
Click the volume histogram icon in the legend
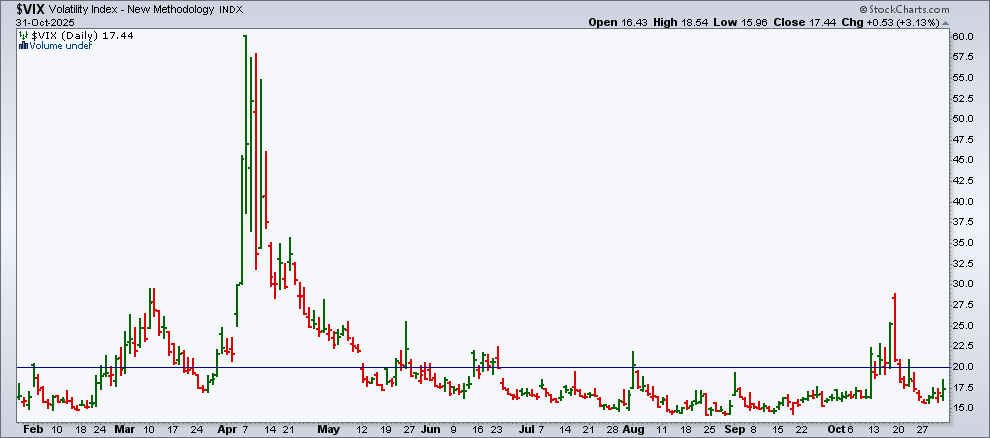tap(24, 45)
